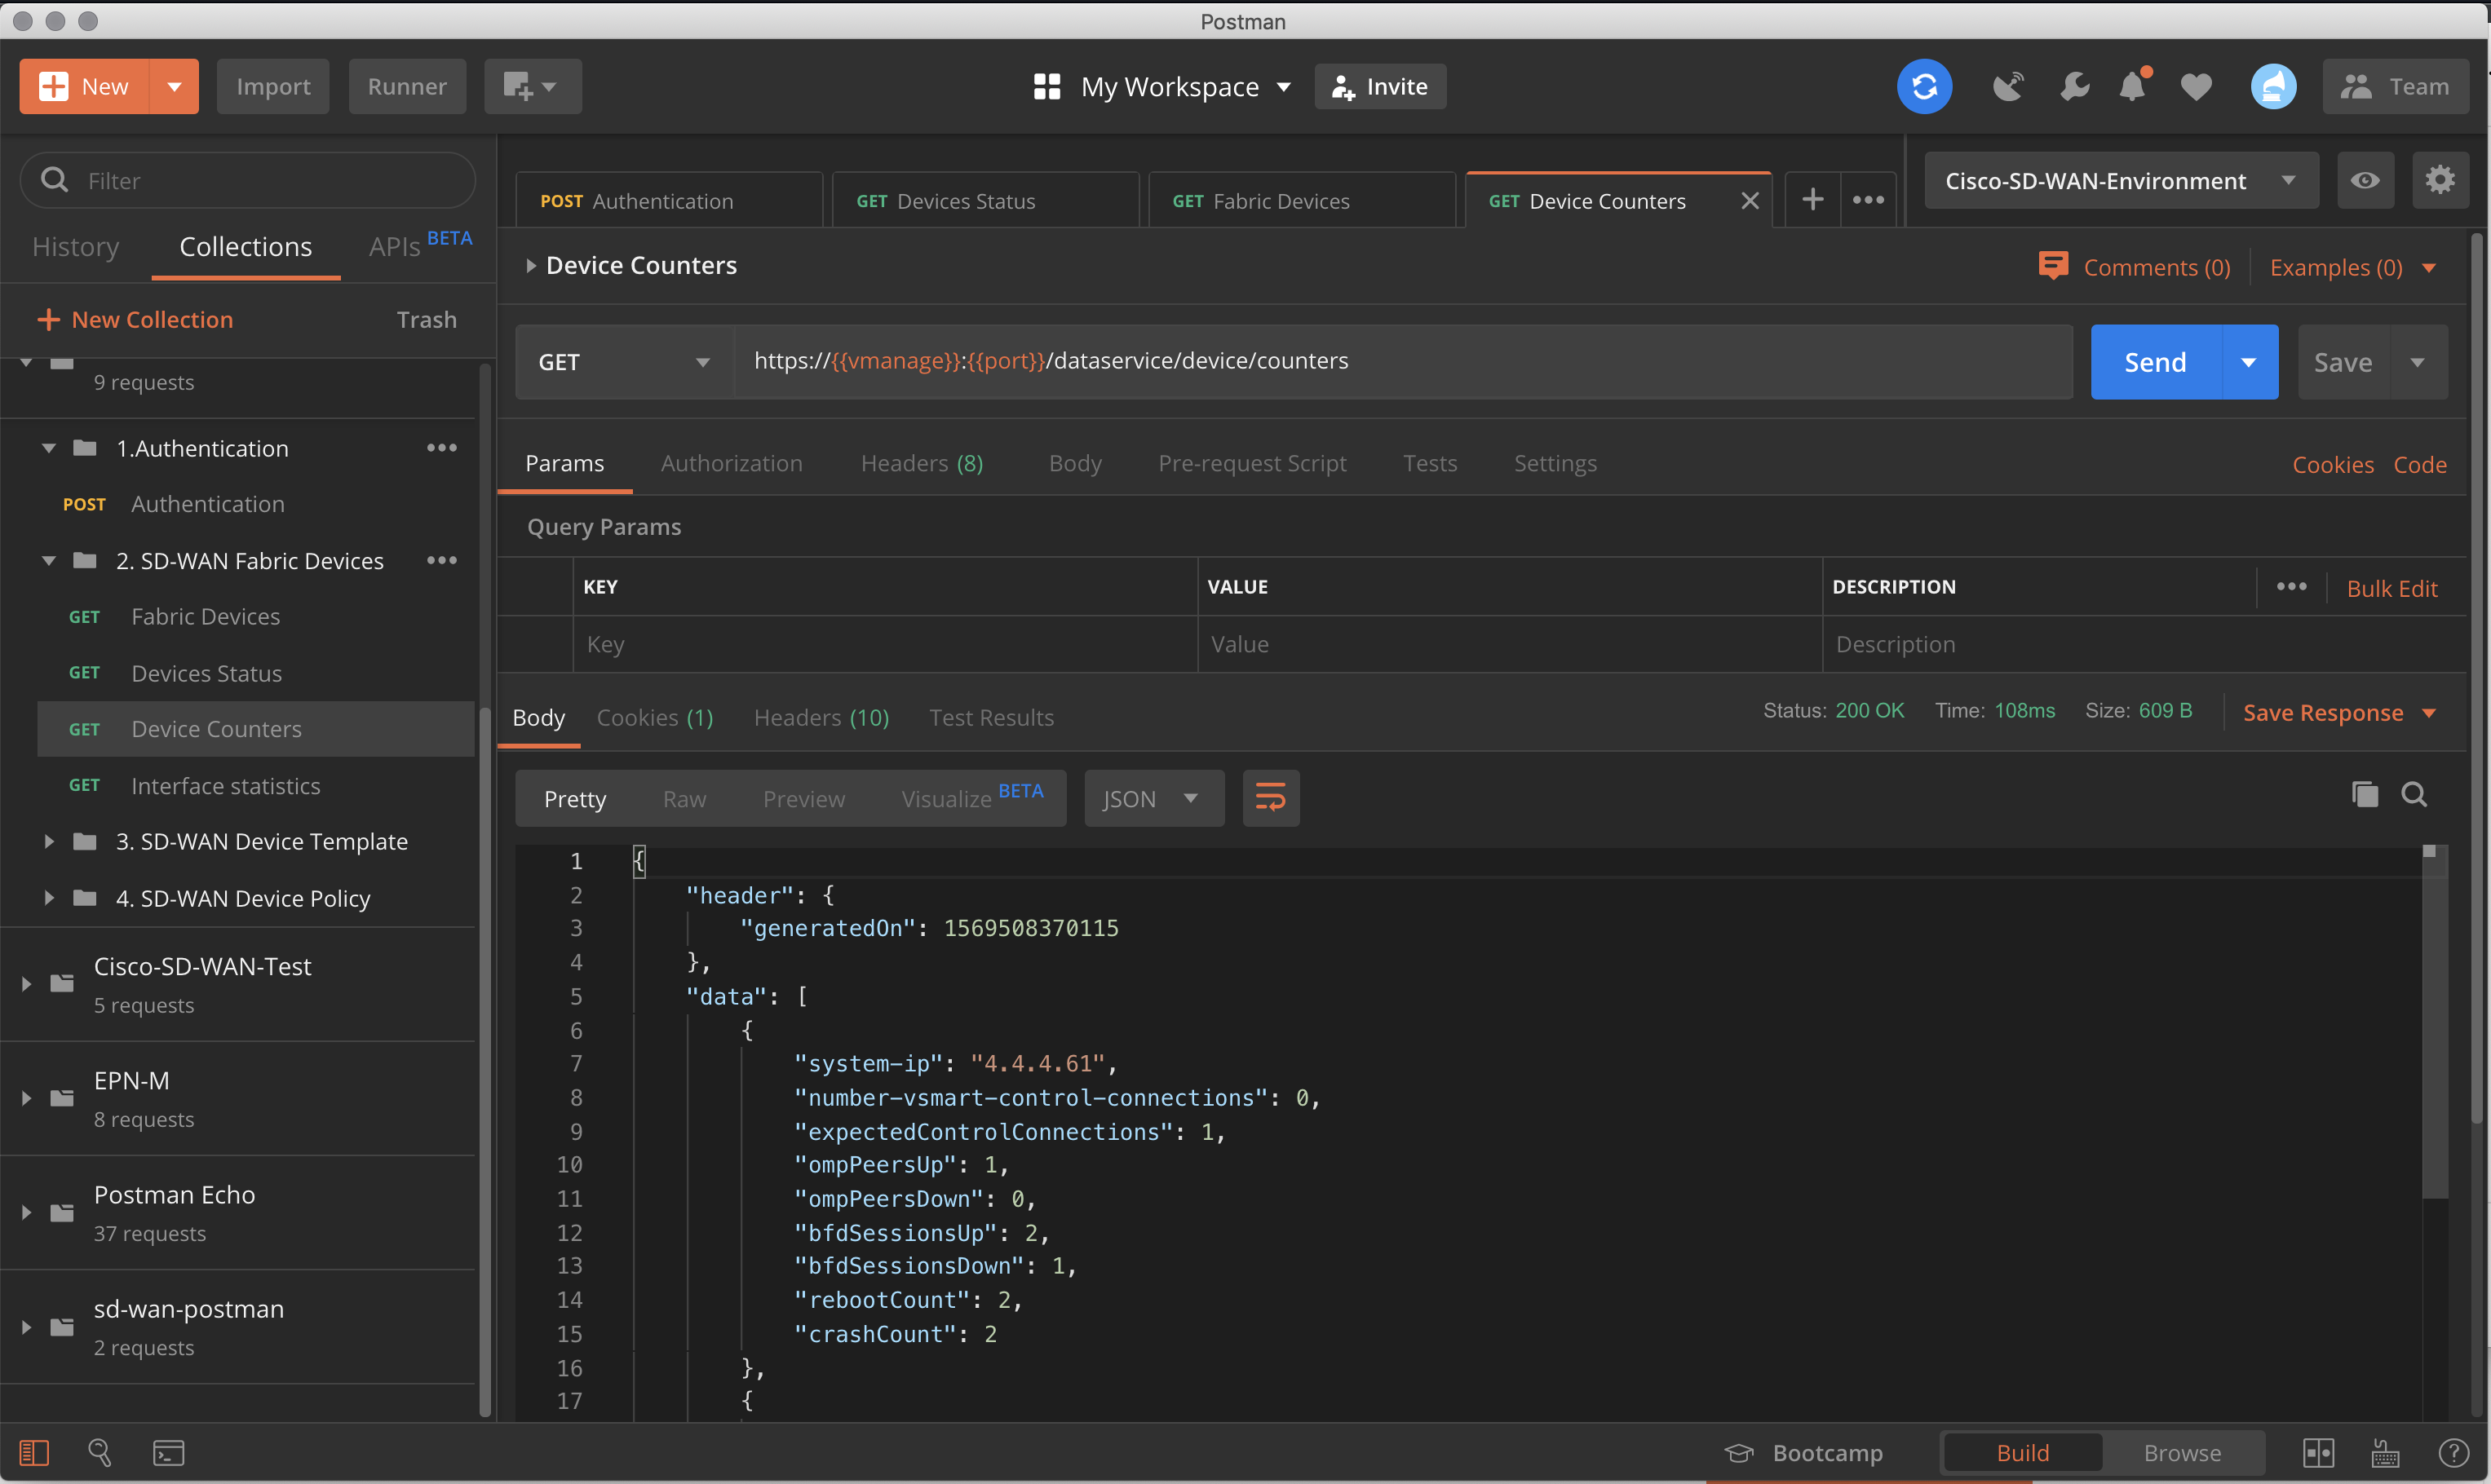Switch to the Headers (8) request tab
Screen dimensions: 2491x1484
tap(921, 463)
